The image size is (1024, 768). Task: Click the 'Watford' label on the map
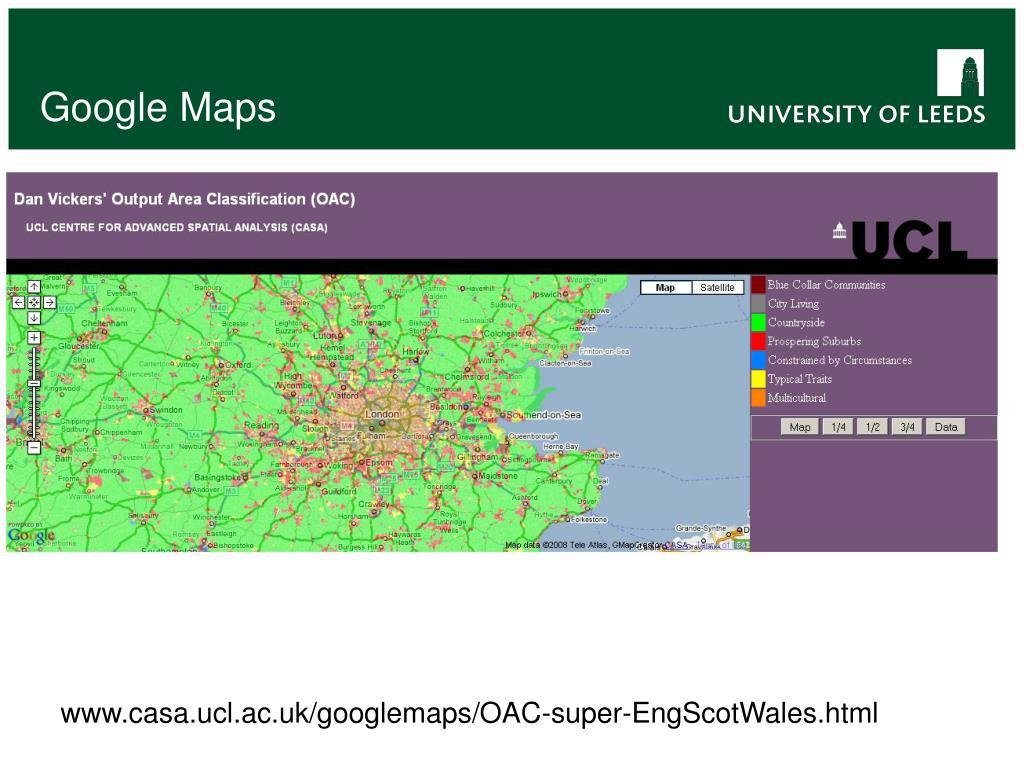click(344, 396)
